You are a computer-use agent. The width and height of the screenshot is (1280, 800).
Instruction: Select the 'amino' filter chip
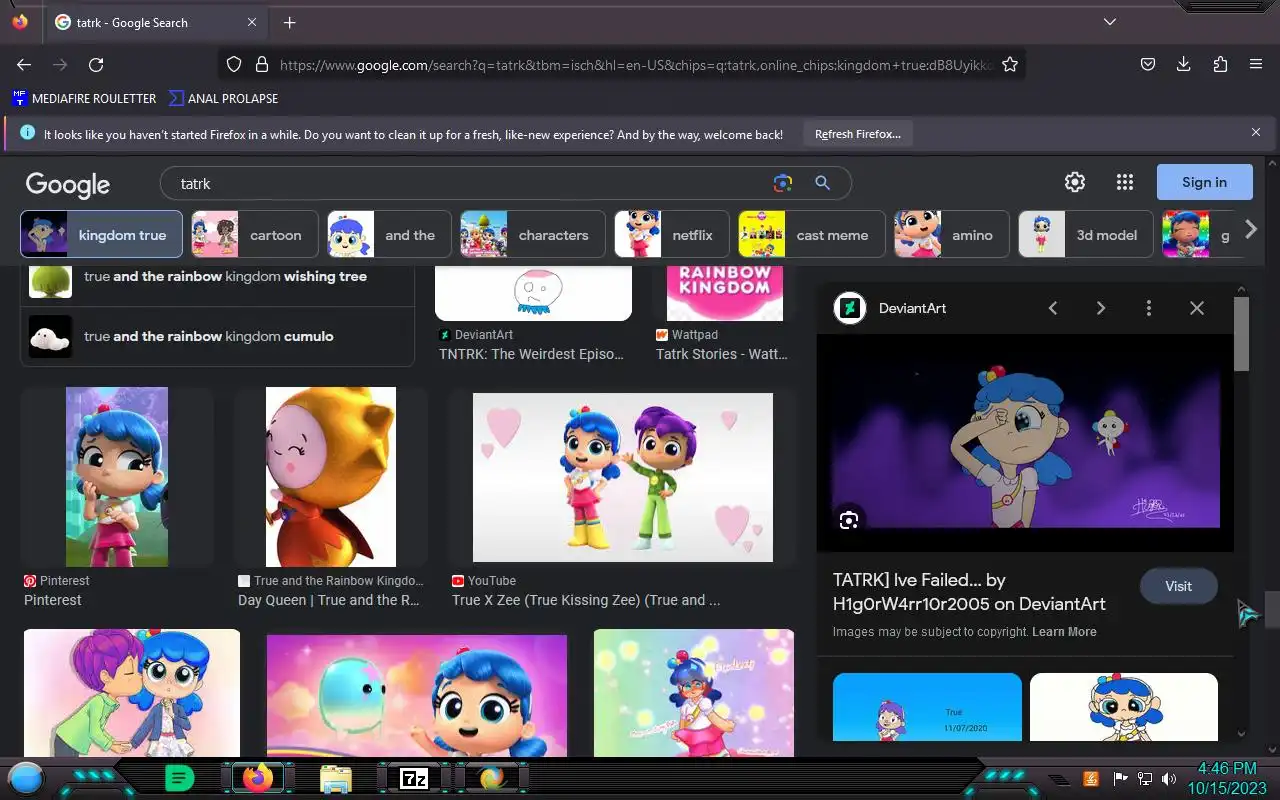tap(951, 235)
